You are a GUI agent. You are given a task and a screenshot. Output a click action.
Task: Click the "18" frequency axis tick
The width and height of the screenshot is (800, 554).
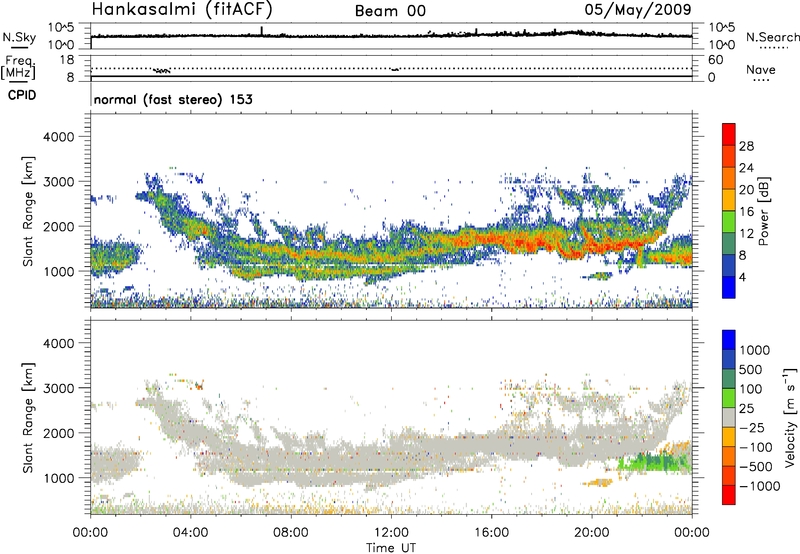67,60
